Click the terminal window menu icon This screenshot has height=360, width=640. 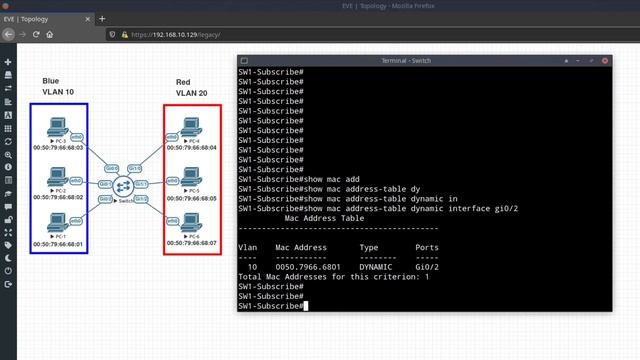(x=244, y=60)
